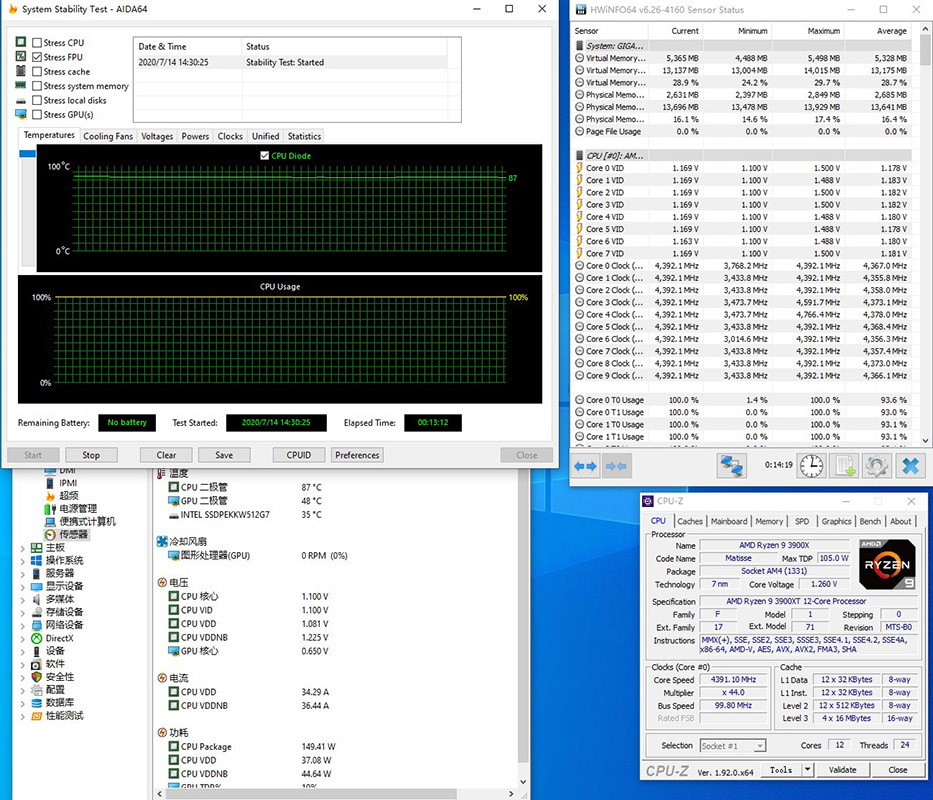The width and height of the screenshot is (933, 800).
Task: Uncheck the Stress FPU checkbox
Action: (x=37, y=57)
